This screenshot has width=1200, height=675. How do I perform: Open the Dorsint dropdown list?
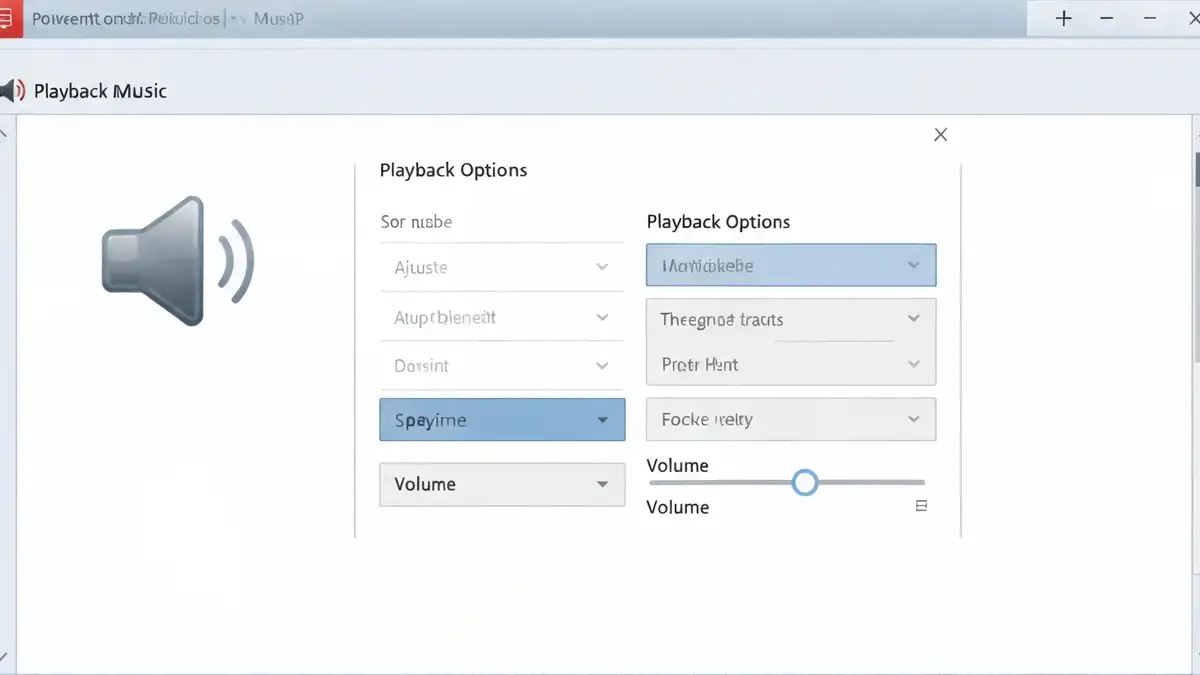tap(502, 366)
